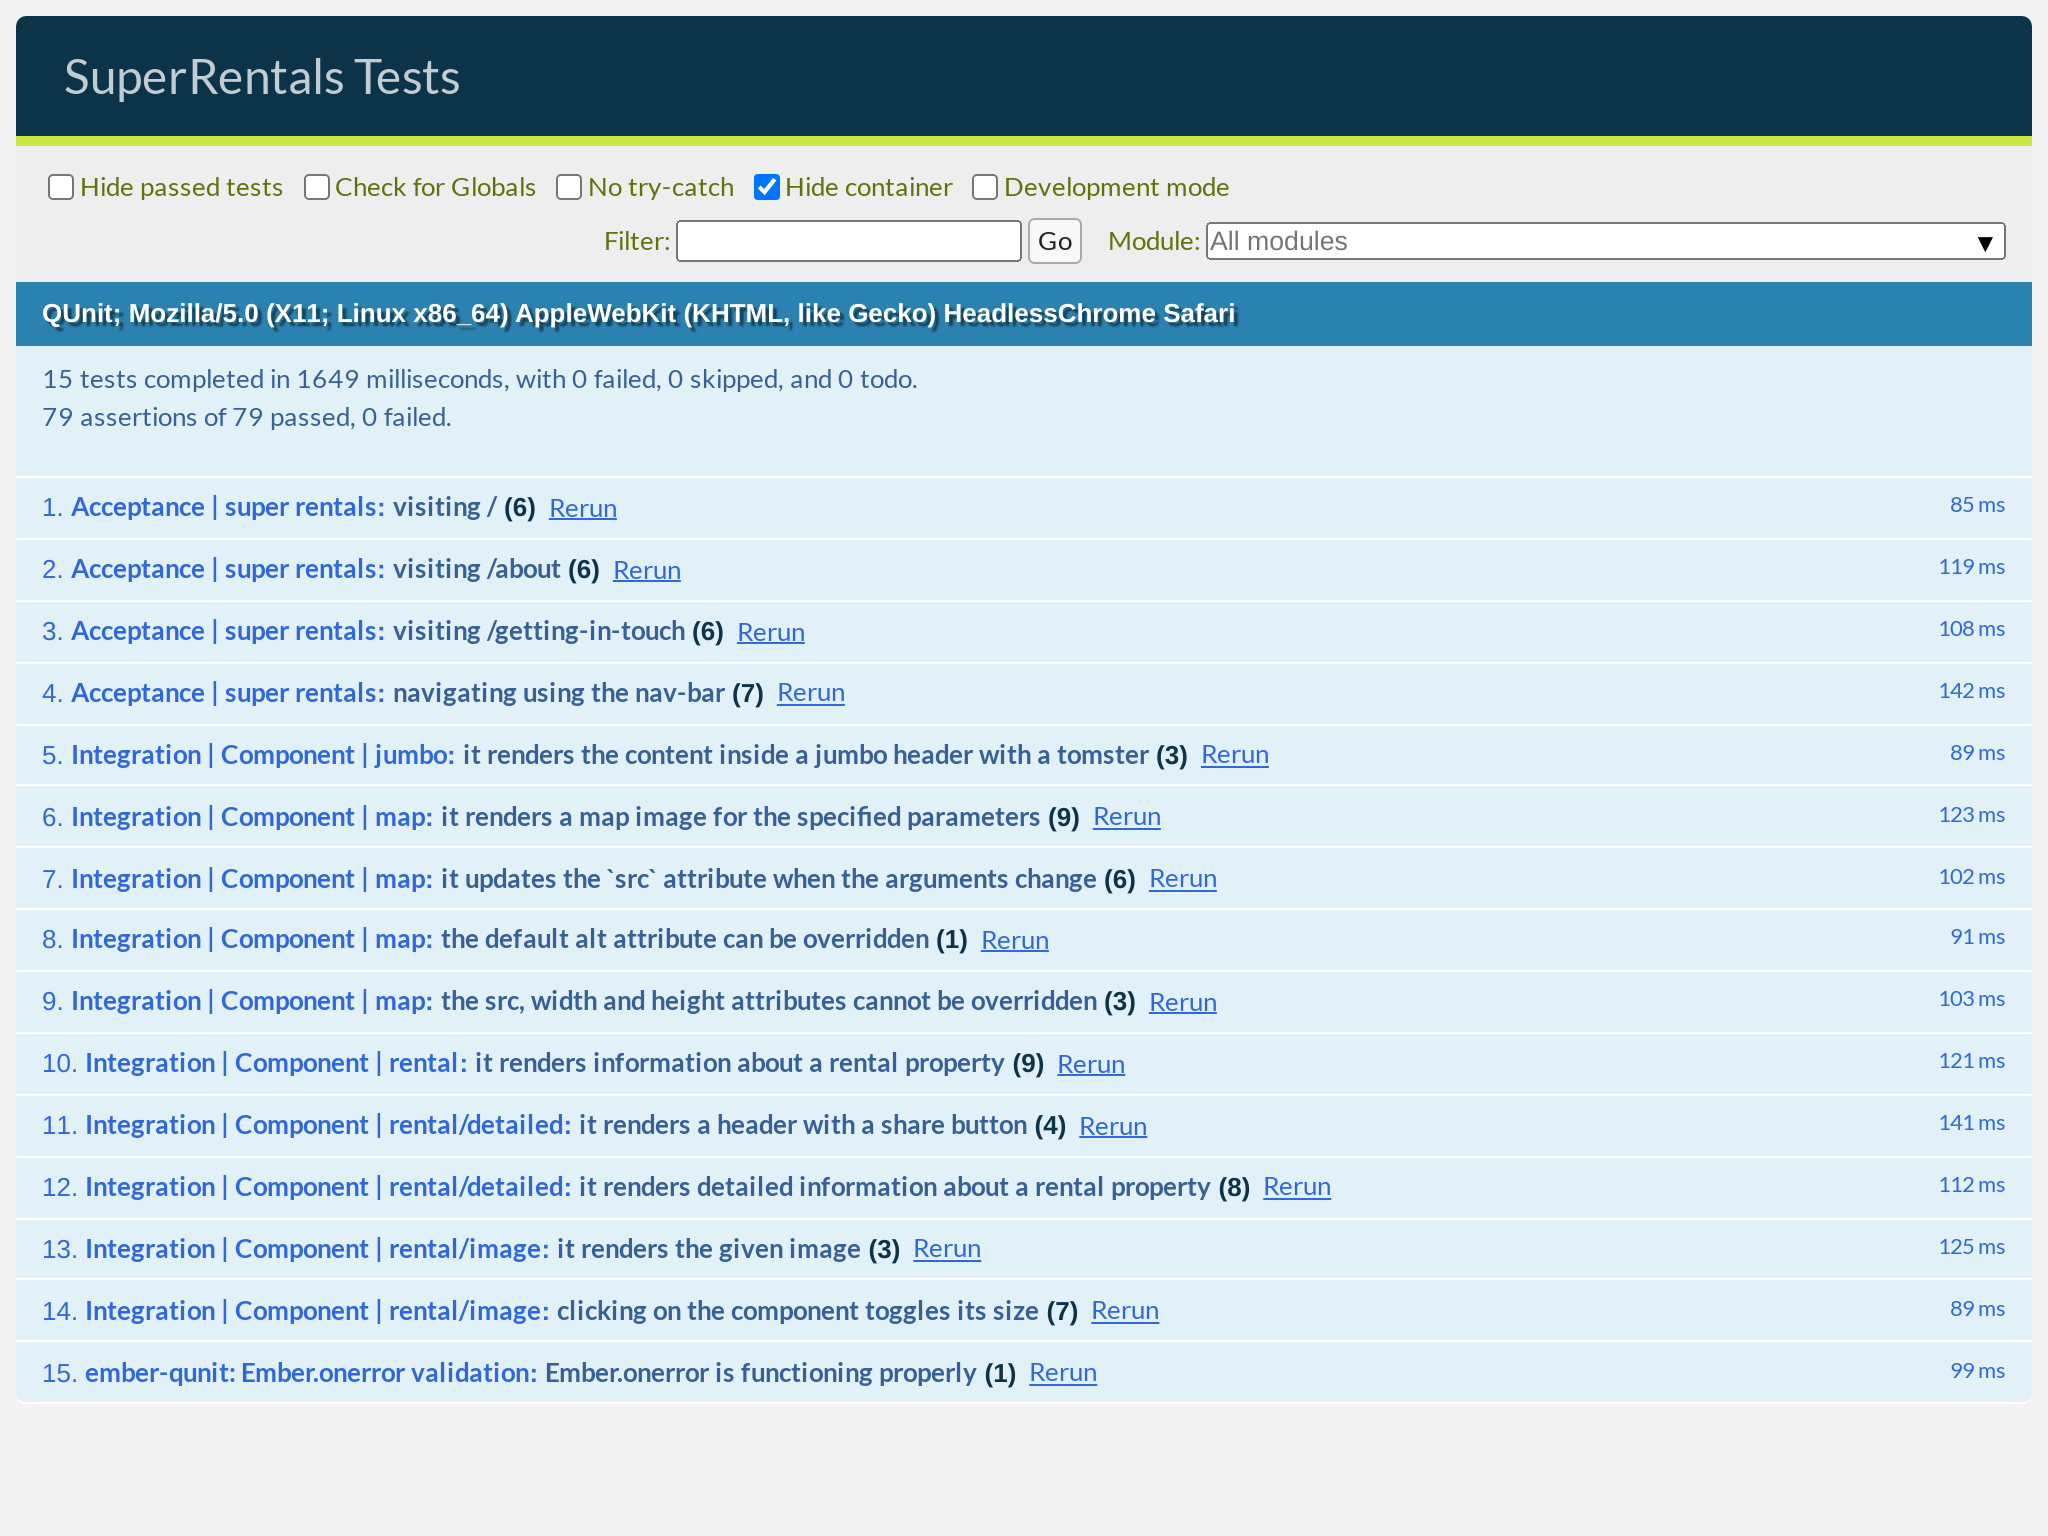Viewport: 2048px width, 1536px height.
Task: Click the '119 ms' runtime value
Action: 1972,567
